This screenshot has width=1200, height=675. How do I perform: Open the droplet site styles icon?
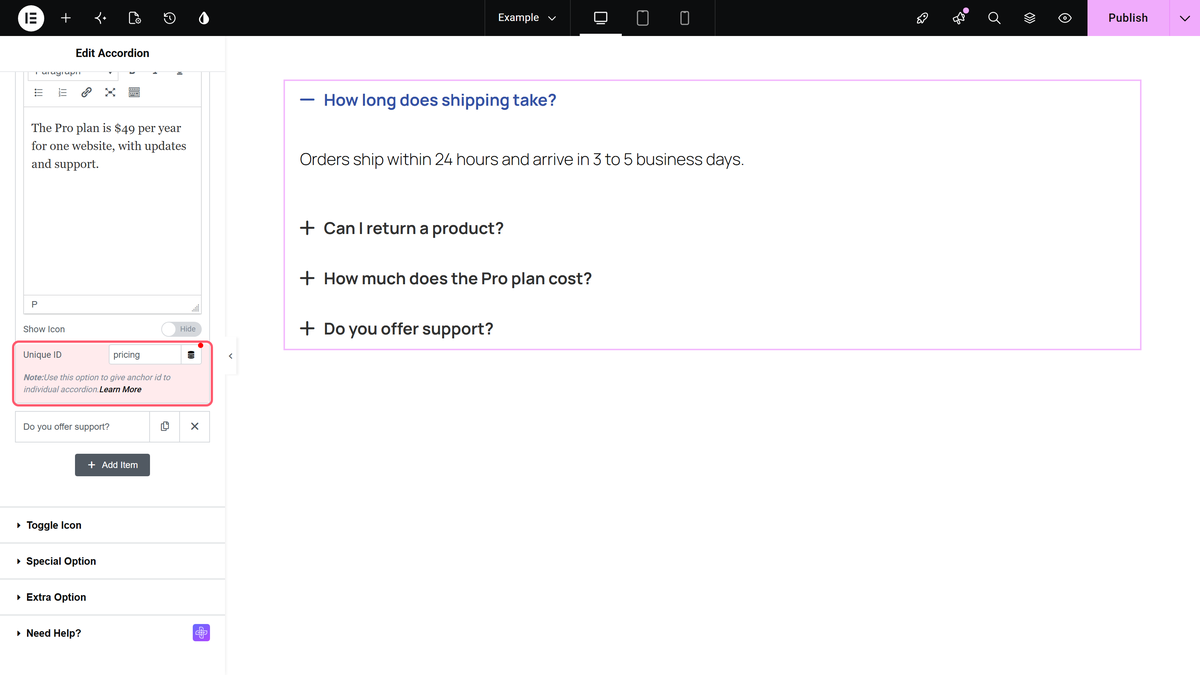pyautogui.click(x=204, y=18)
